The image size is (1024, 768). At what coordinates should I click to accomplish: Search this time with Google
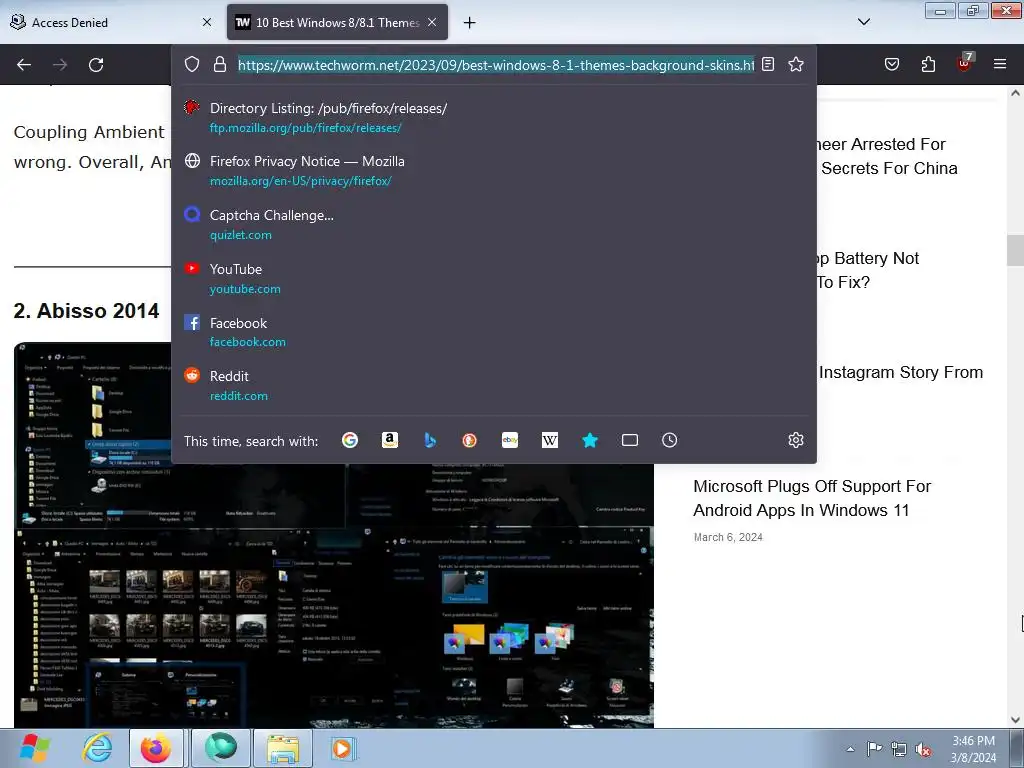(350, 440)
